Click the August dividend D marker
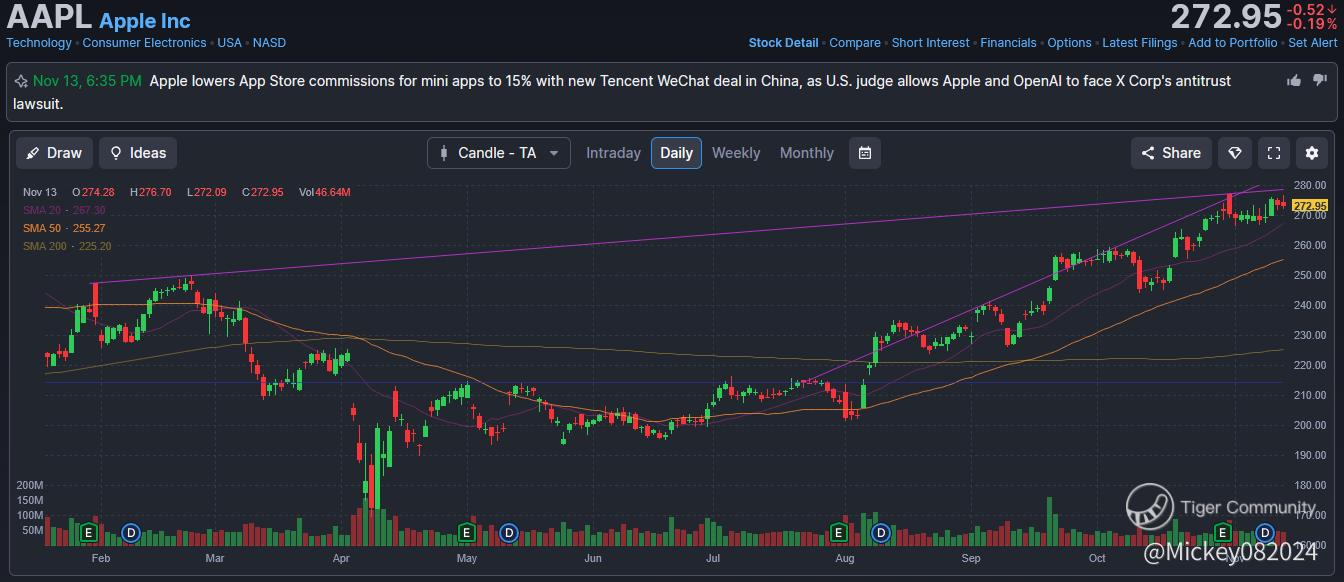This screenshot has width=1344, height=582. click(881, 532)
